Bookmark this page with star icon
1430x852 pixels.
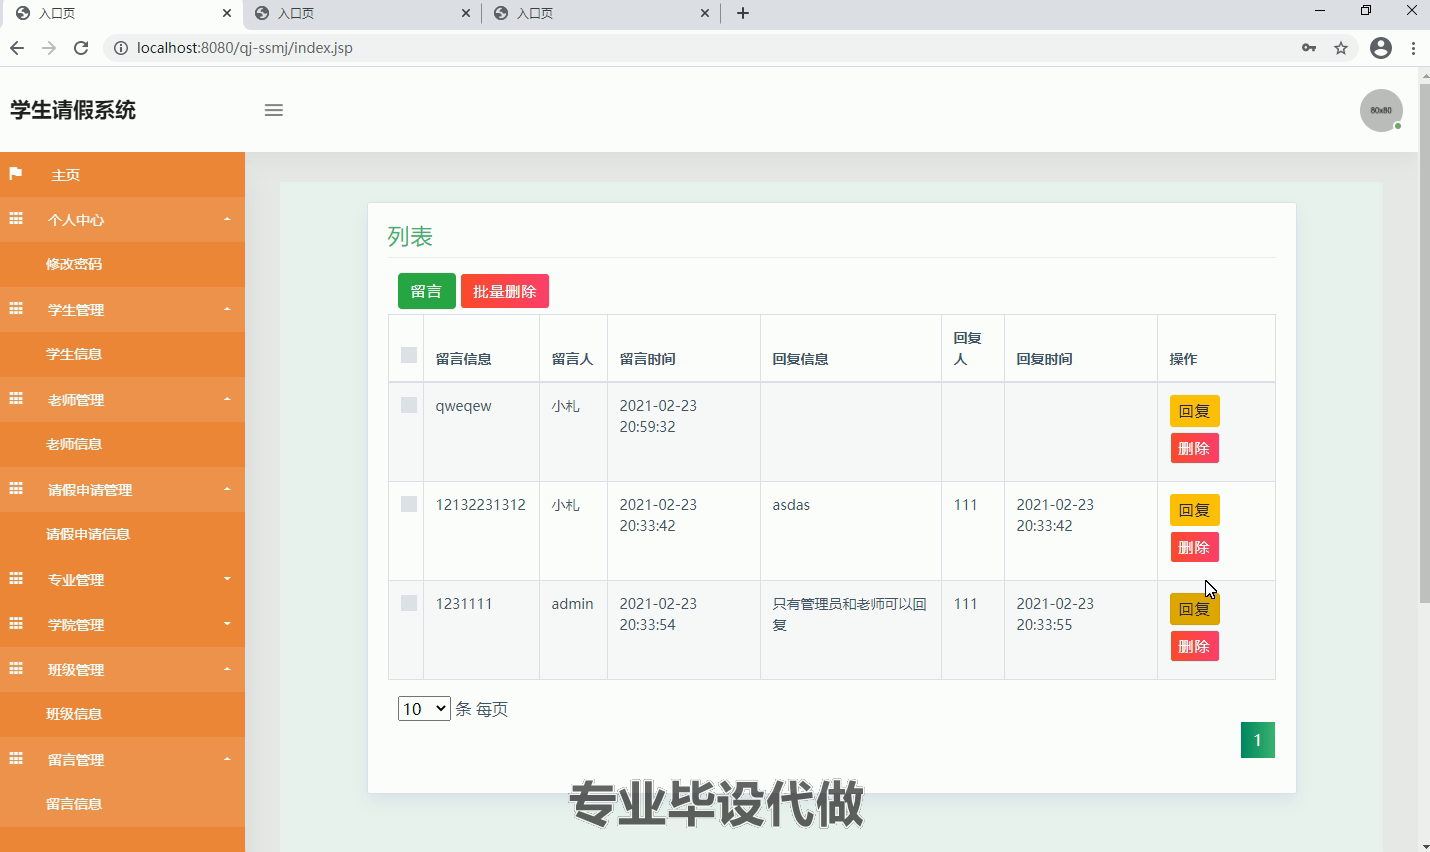[1341, 48]
